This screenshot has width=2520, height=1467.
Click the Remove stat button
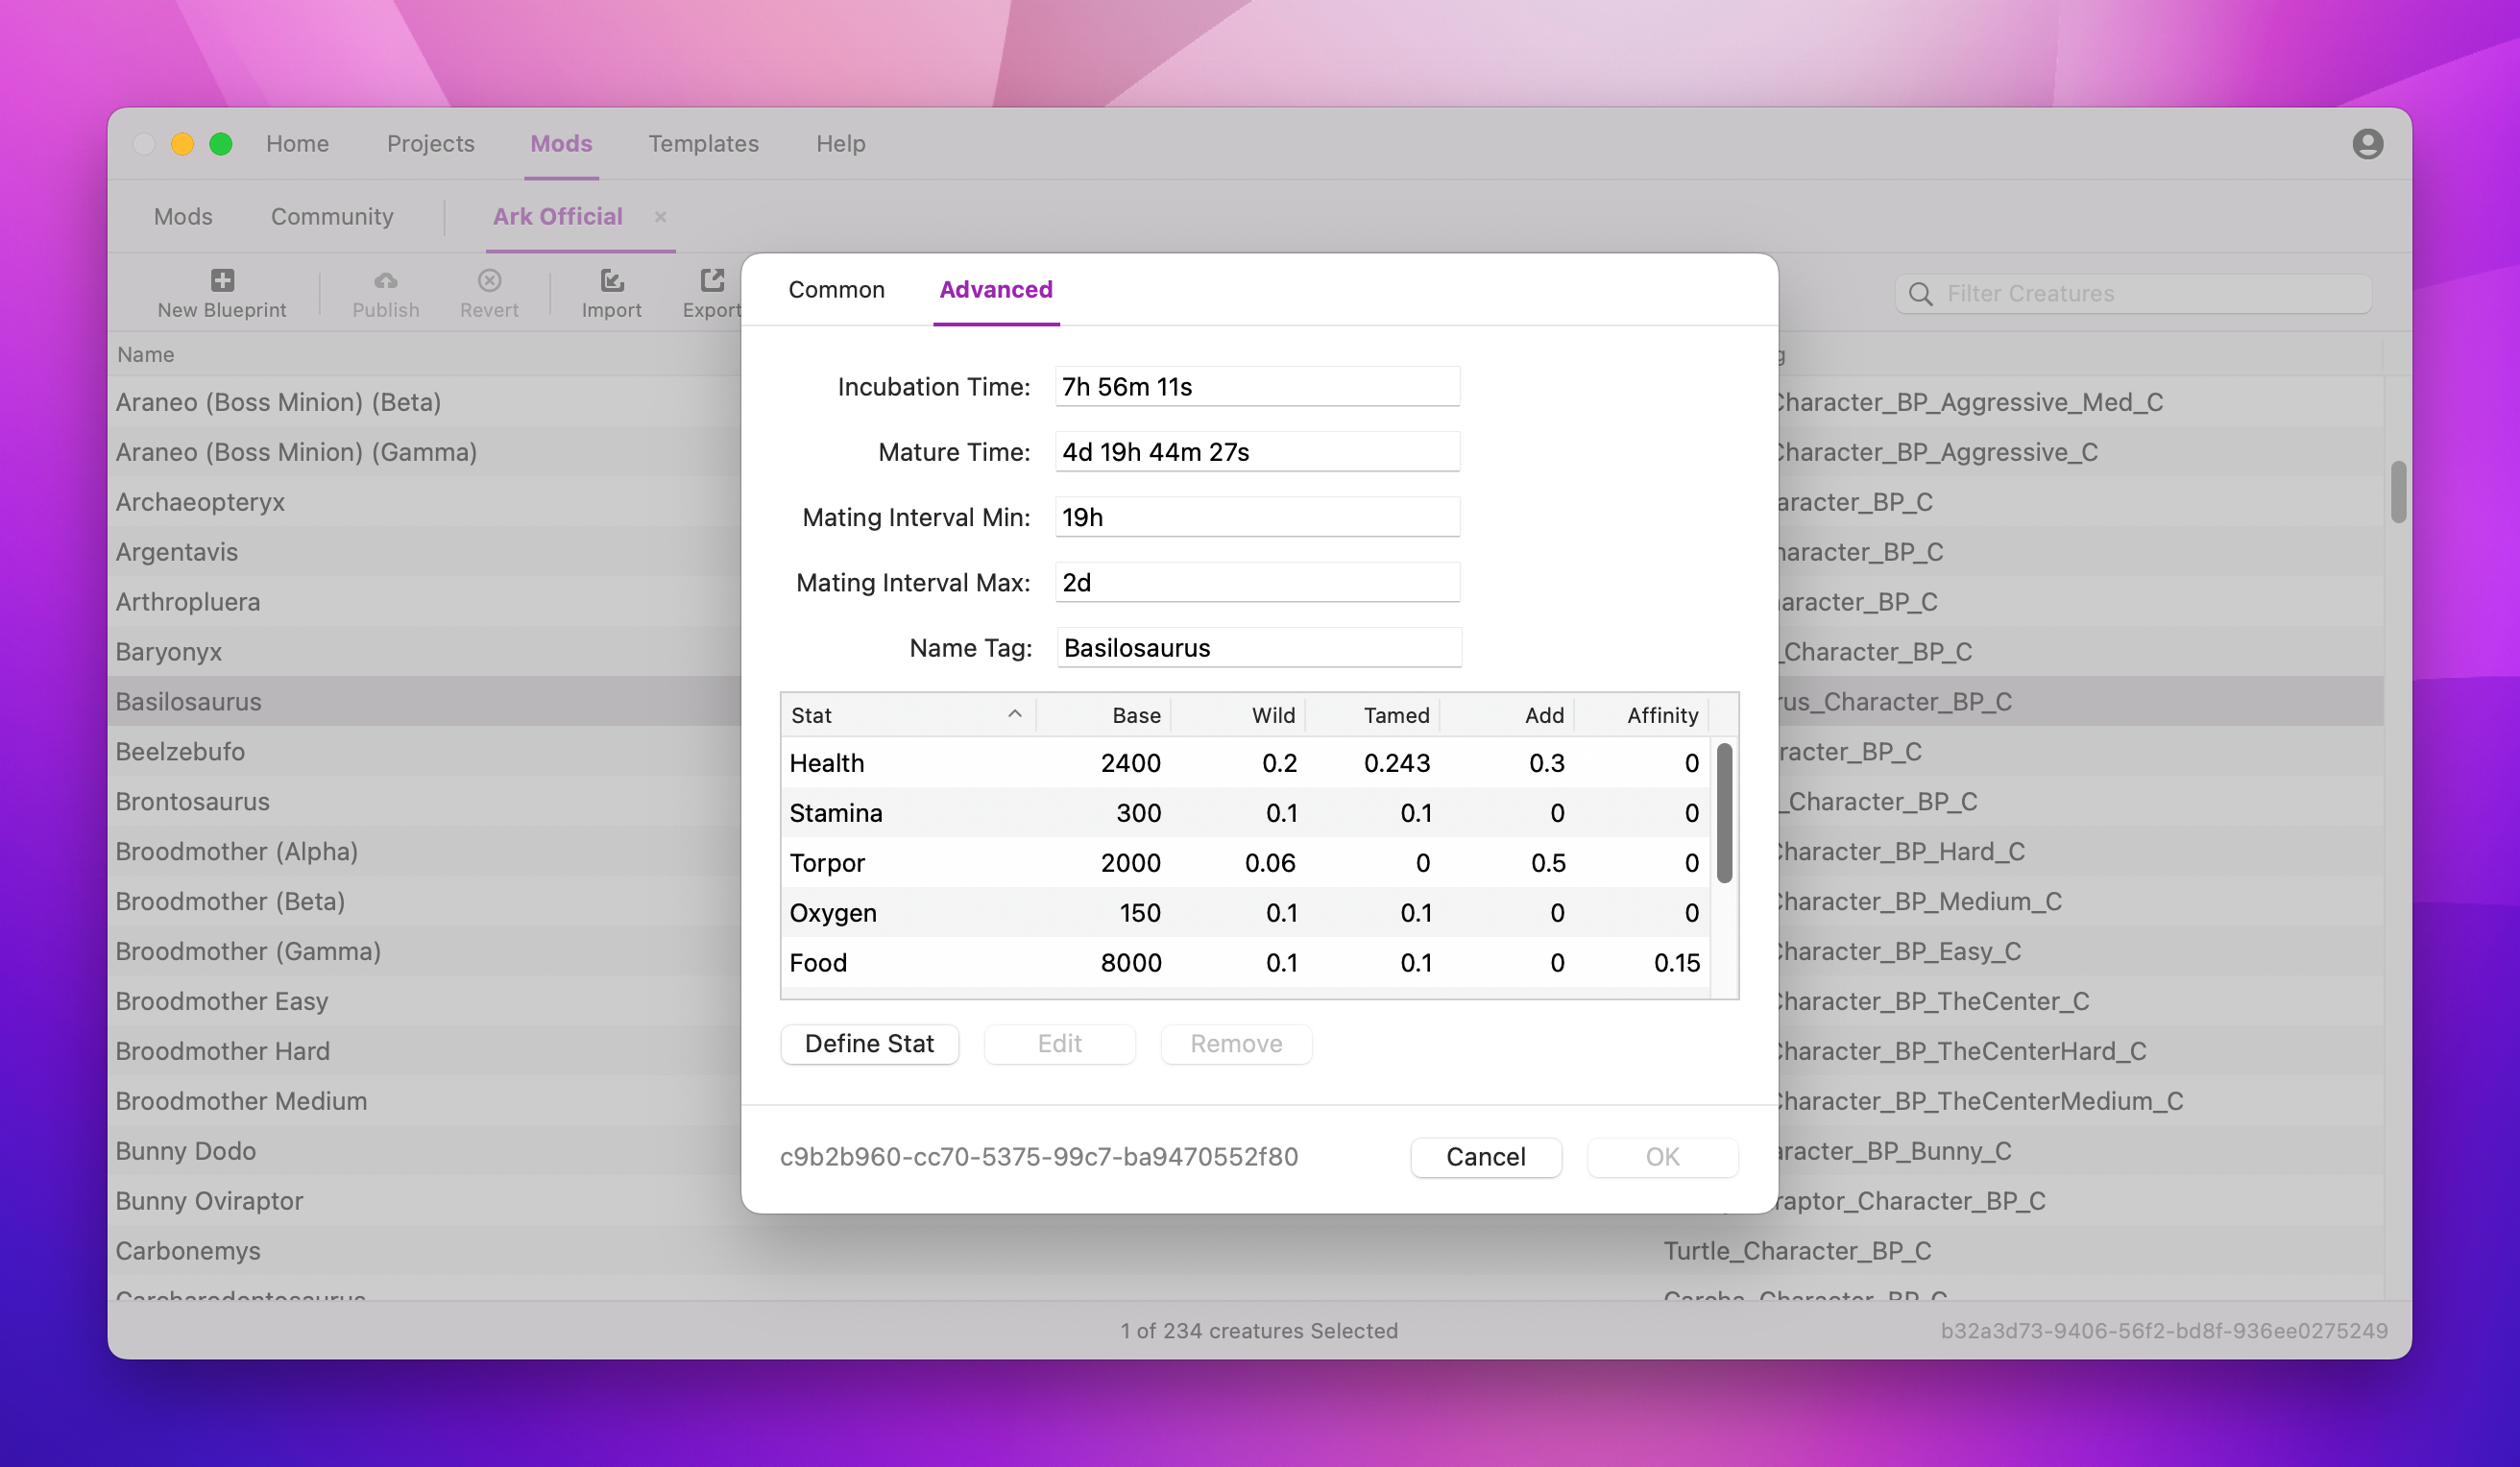tap(1236, 1044)
